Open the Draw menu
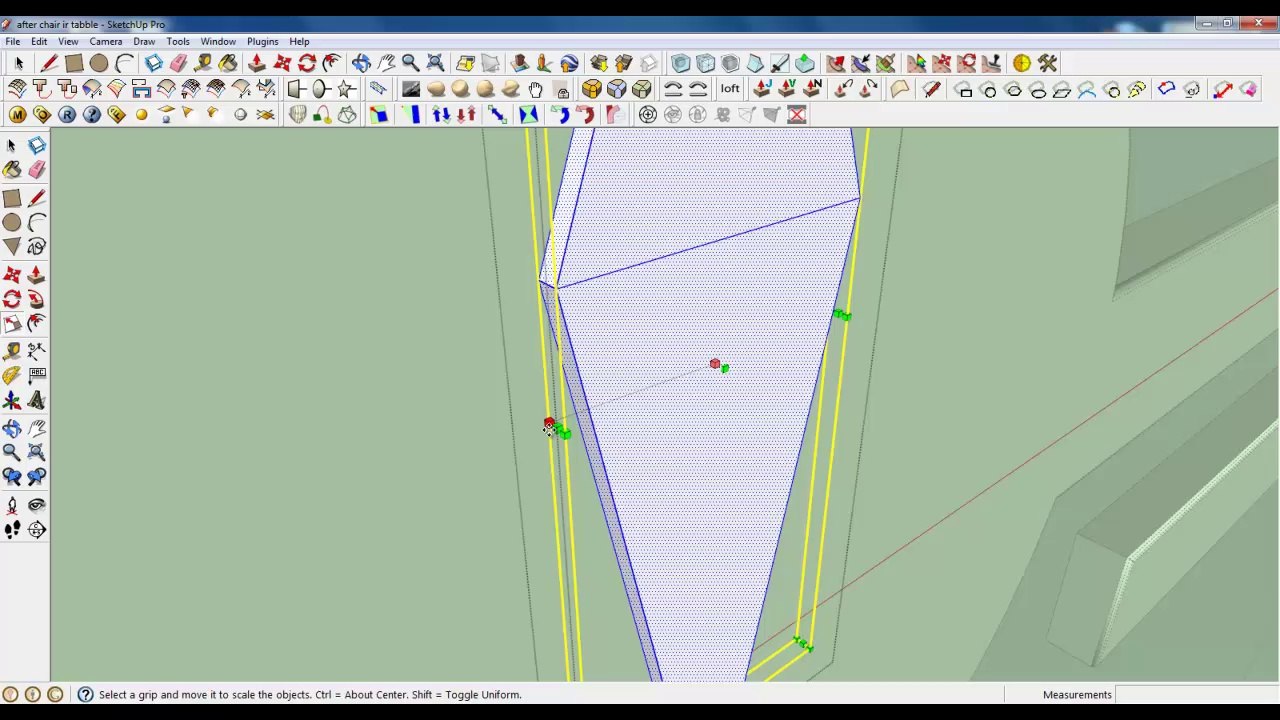This screenshot has width=1280, height=720. (x=144, y=42)
